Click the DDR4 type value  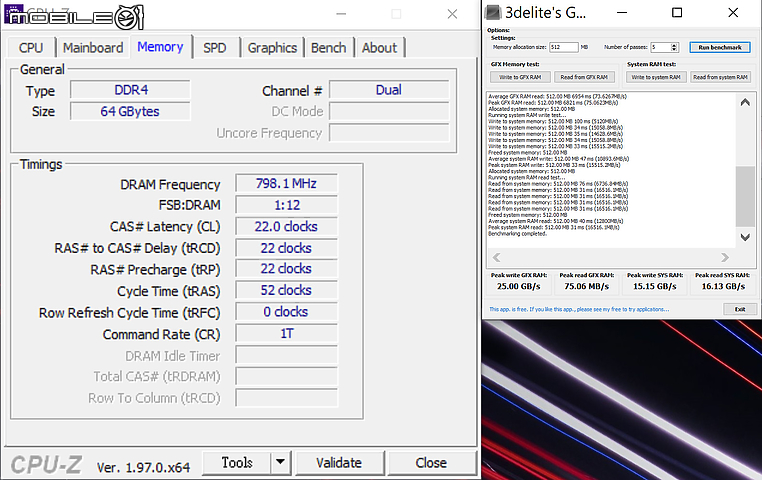pyautogui.click(x=131, y=90)
